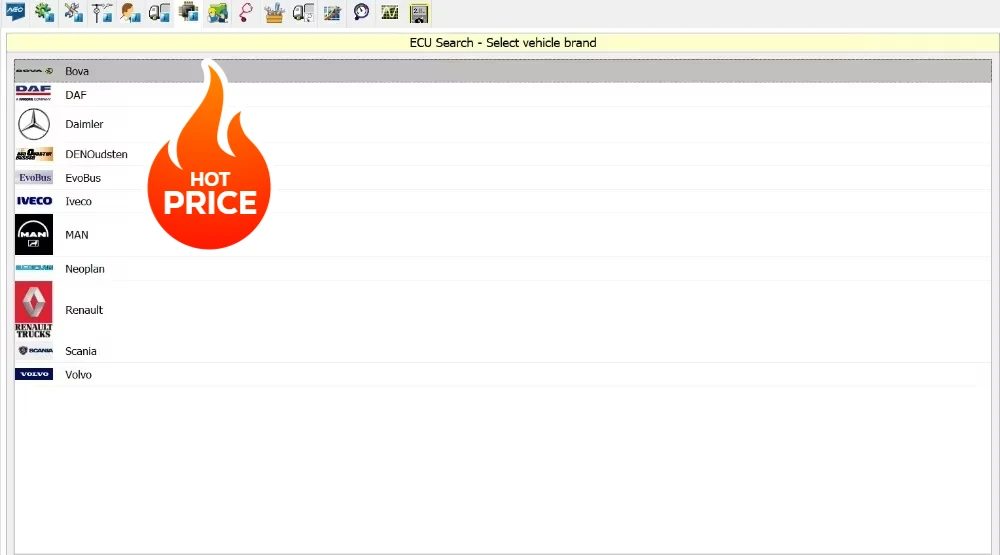Select Scania in the brand list

503,351
